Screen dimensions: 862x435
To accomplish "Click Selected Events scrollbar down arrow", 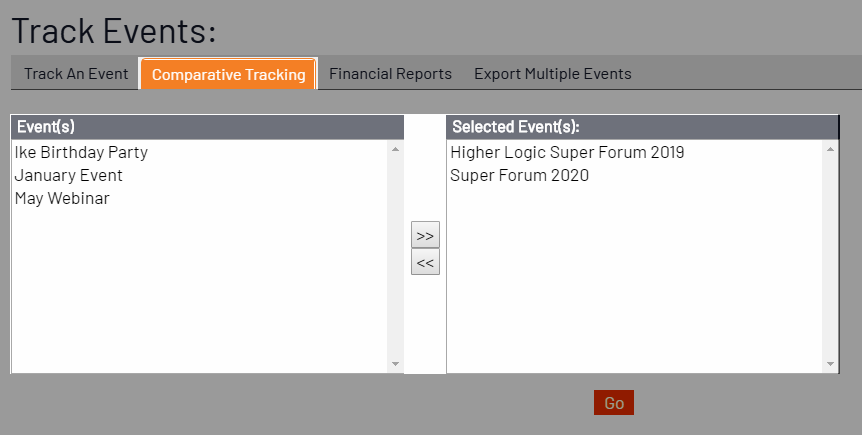I will tap(830, 364).
